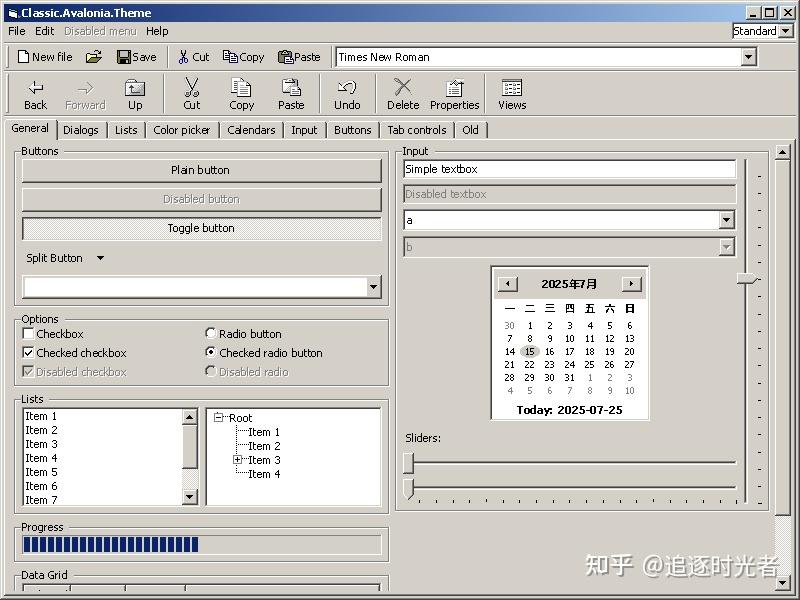Click the Paste toolbar icon
Screen dimensions: 800x600
[292, 93]
